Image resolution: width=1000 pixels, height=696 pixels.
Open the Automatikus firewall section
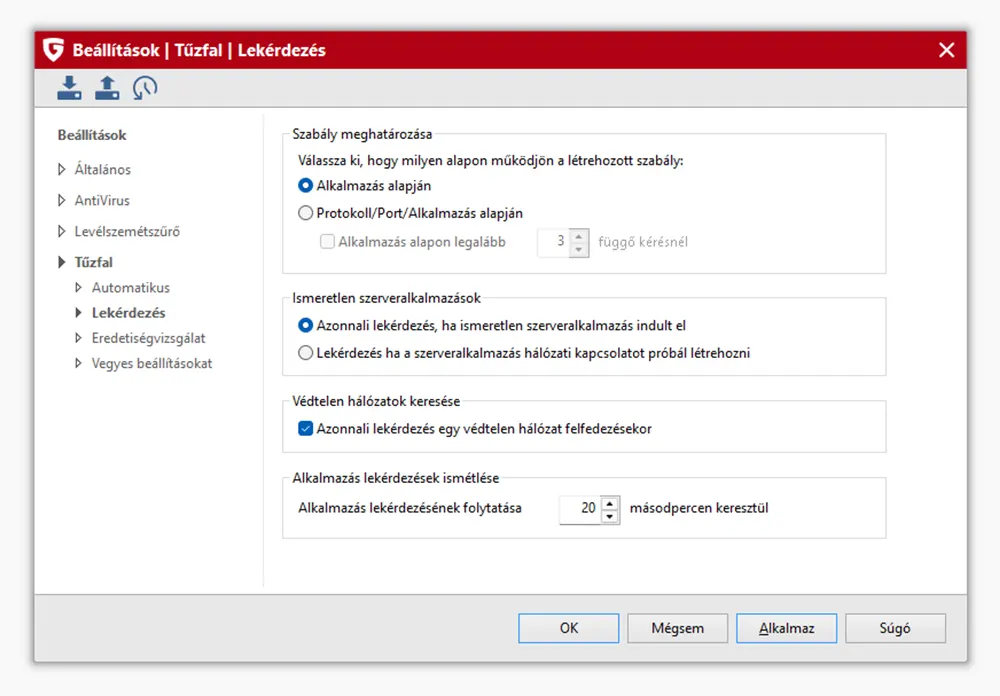pos(130,288)
